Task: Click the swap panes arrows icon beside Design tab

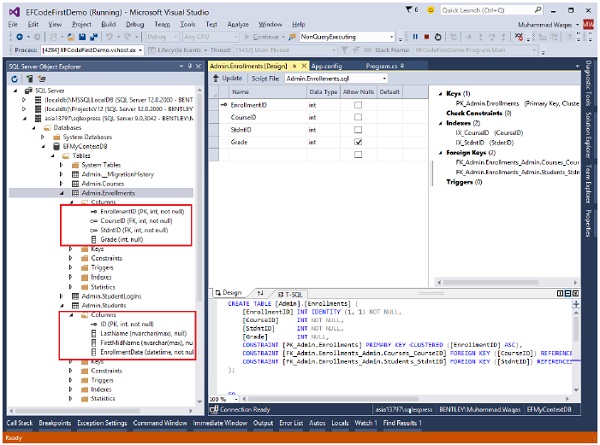Action: 260,293
